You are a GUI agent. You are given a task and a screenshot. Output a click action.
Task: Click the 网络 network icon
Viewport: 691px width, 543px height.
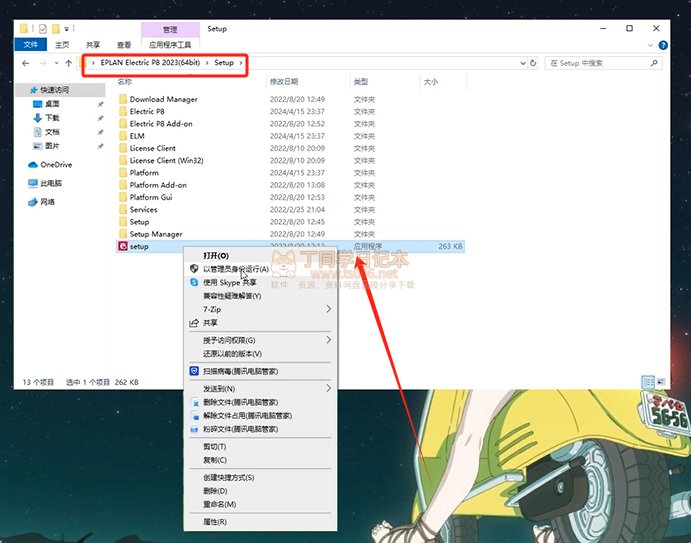coord(33,202)
